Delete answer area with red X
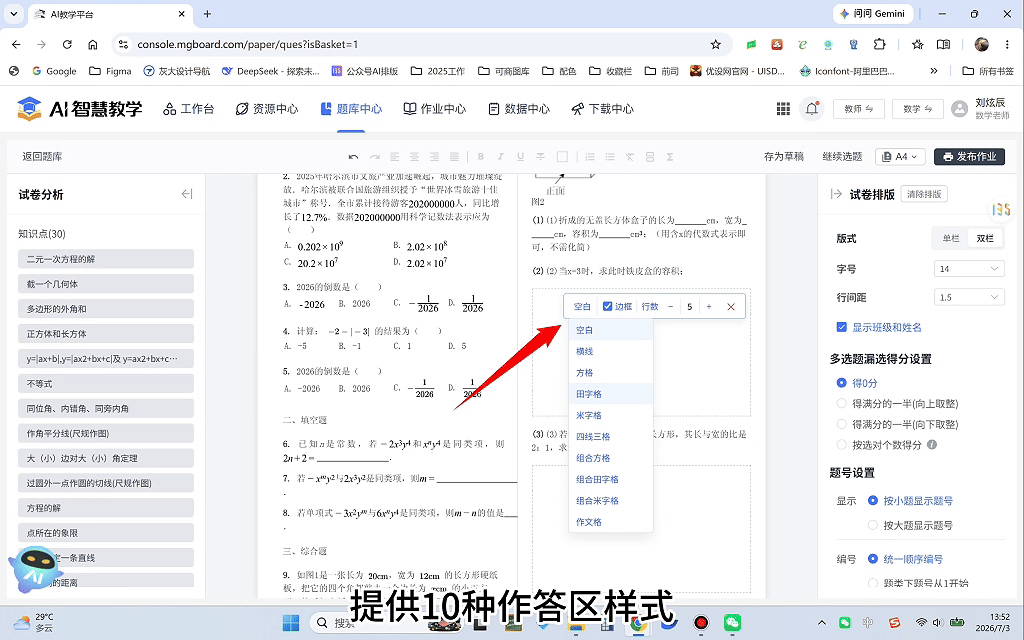Screen dimensions: 1024x640 click(731, 307)
